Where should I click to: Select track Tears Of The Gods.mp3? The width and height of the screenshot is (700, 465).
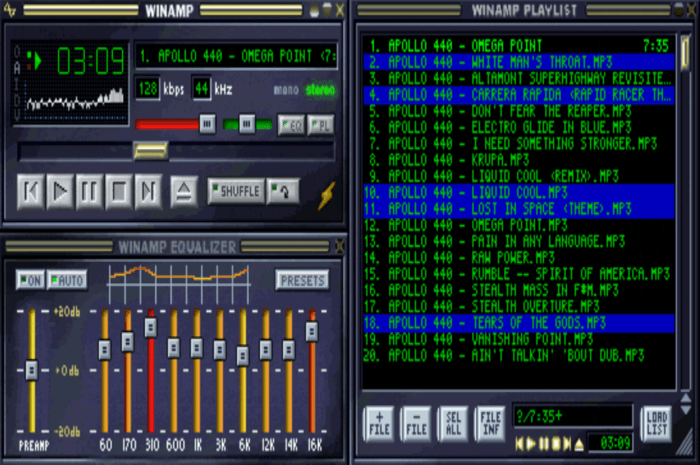coord(518,323)
